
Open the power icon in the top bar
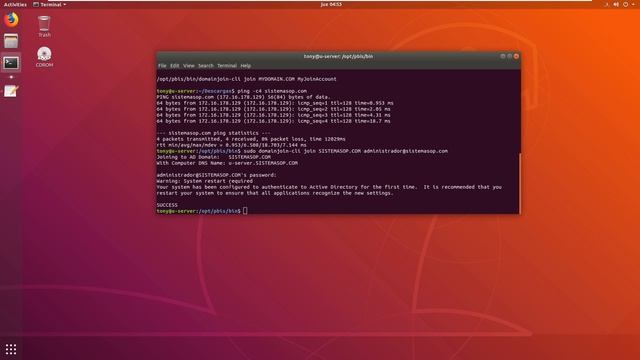coord(625,4)
